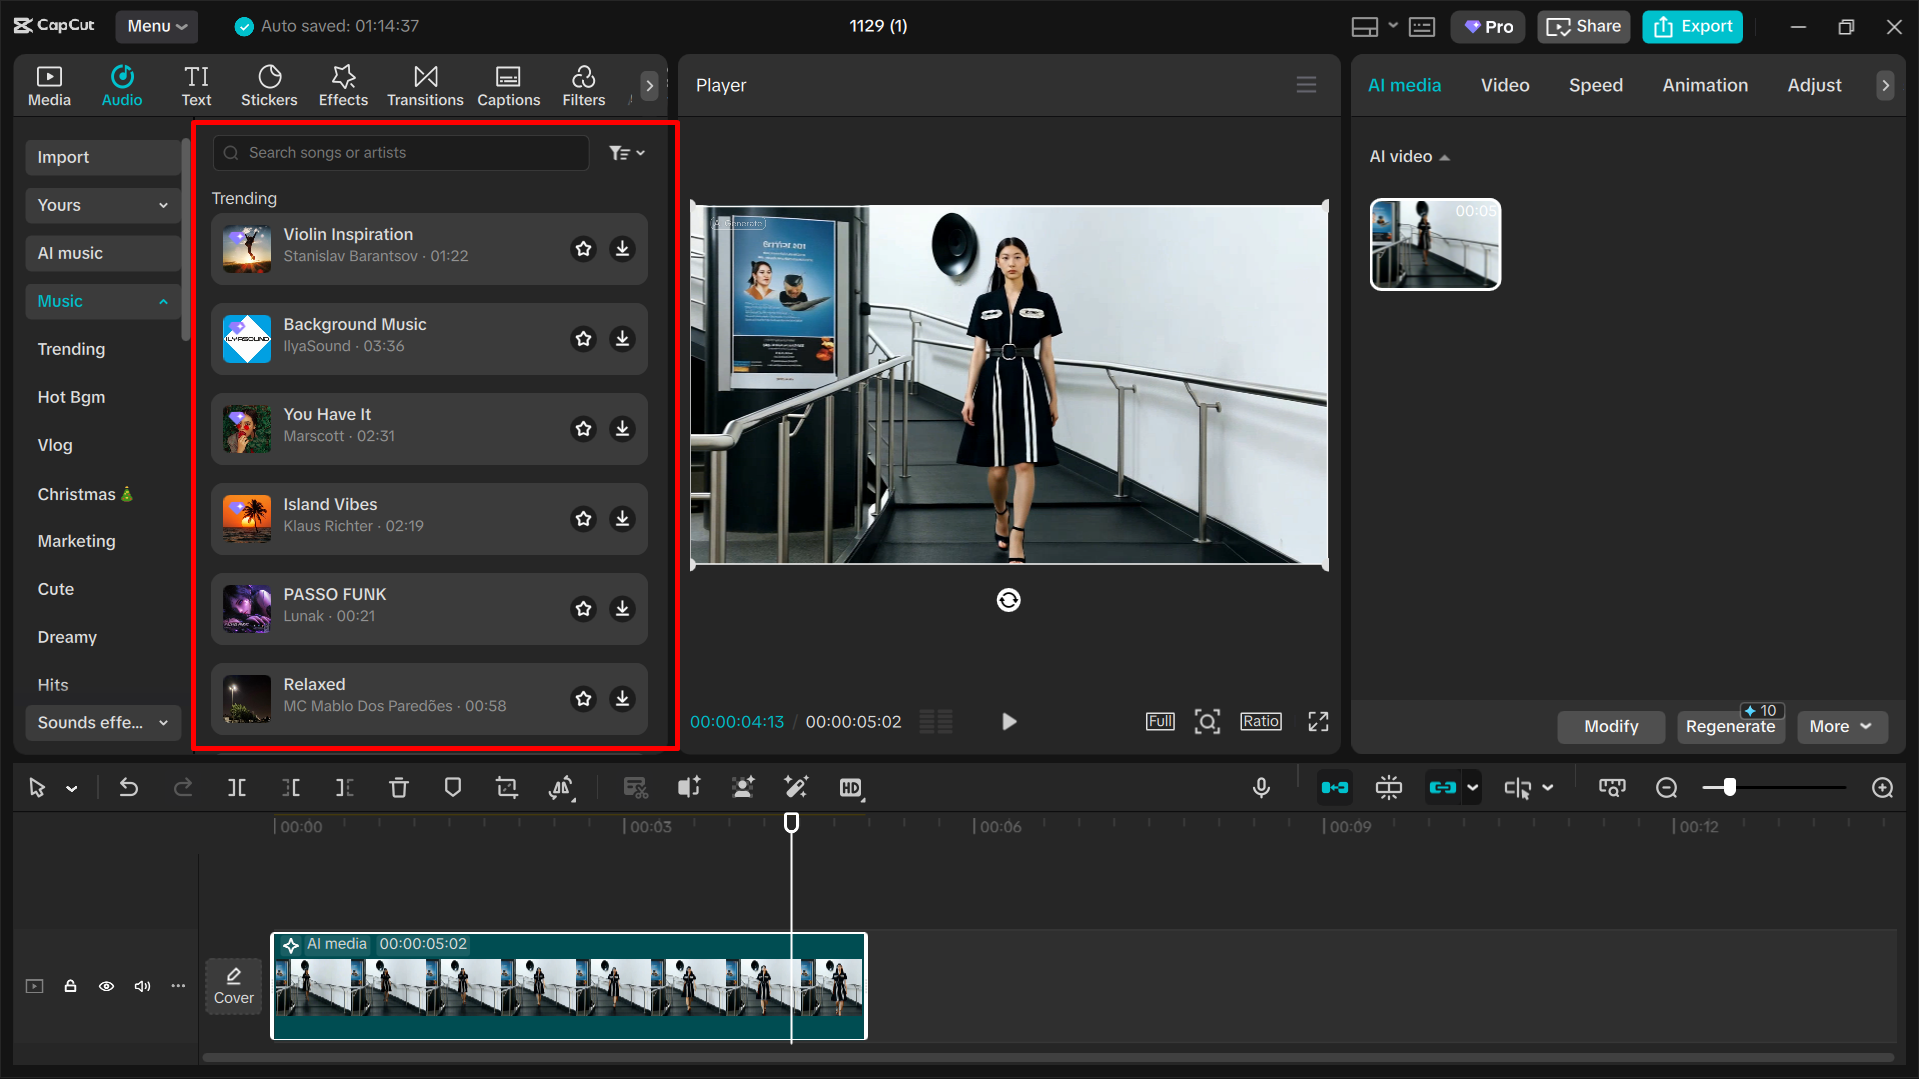Switch to the Video properties tab

[x=1504, y=85]
